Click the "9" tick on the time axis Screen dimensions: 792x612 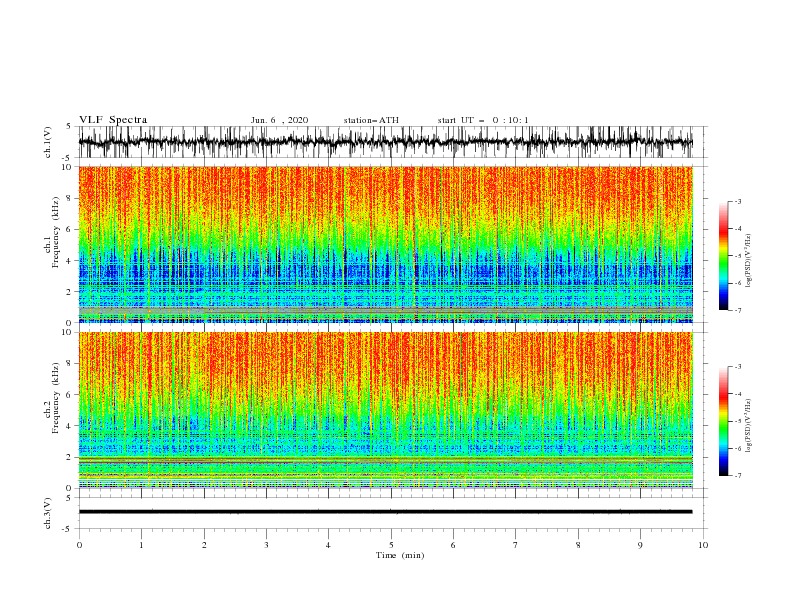[x=640, y=545]
